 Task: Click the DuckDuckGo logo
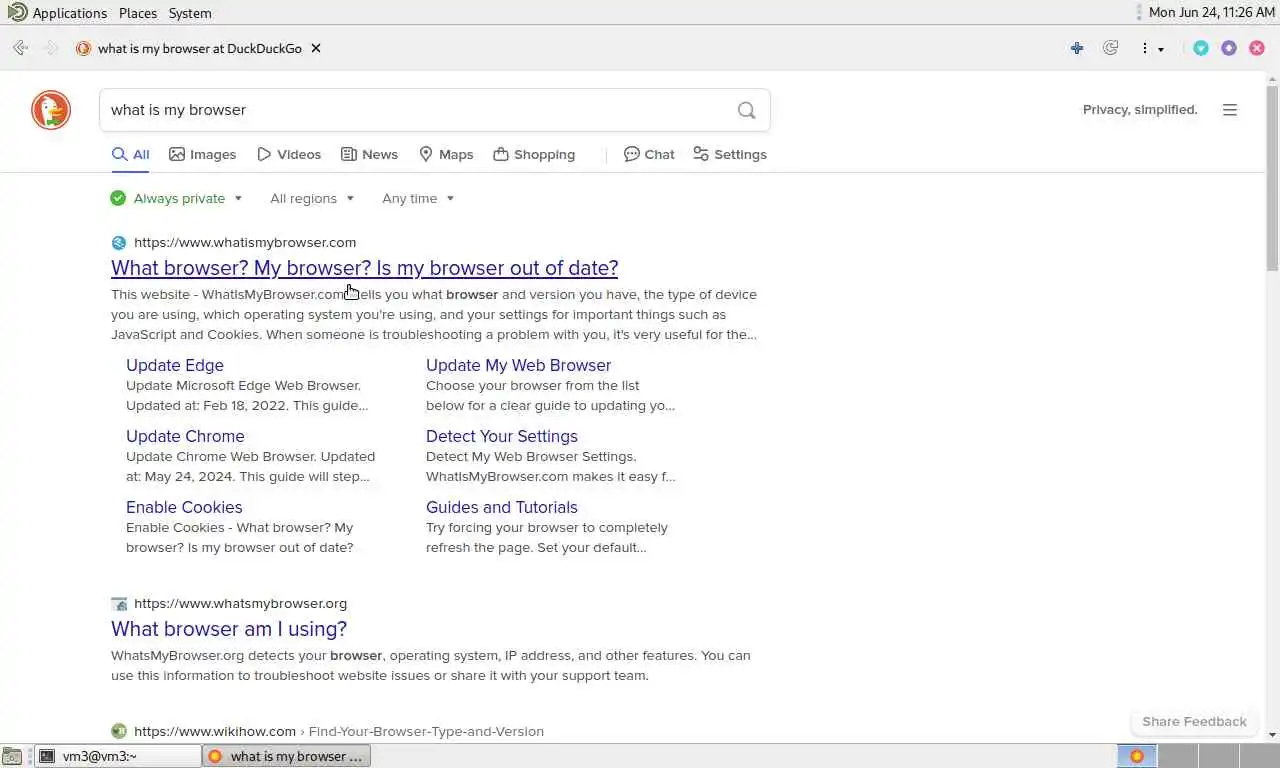click(51, 110)
